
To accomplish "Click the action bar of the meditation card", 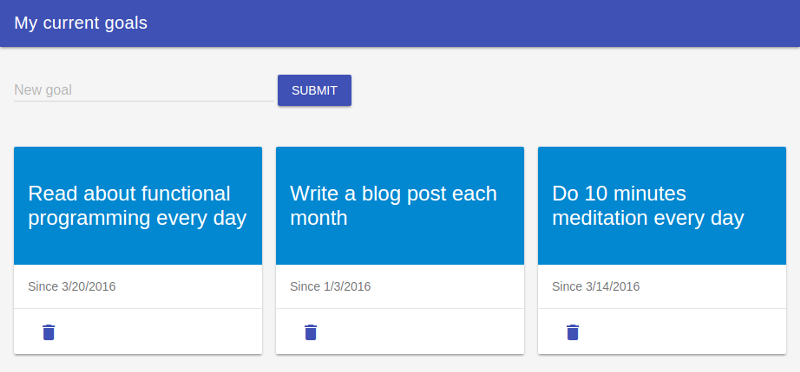I will (x=662, y=332).
